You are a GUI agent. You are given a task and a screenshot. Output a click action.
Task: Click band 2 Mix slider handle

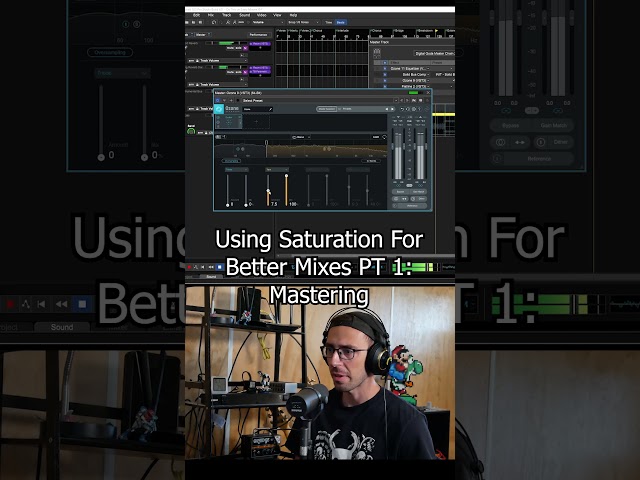(x=286, y=176)
